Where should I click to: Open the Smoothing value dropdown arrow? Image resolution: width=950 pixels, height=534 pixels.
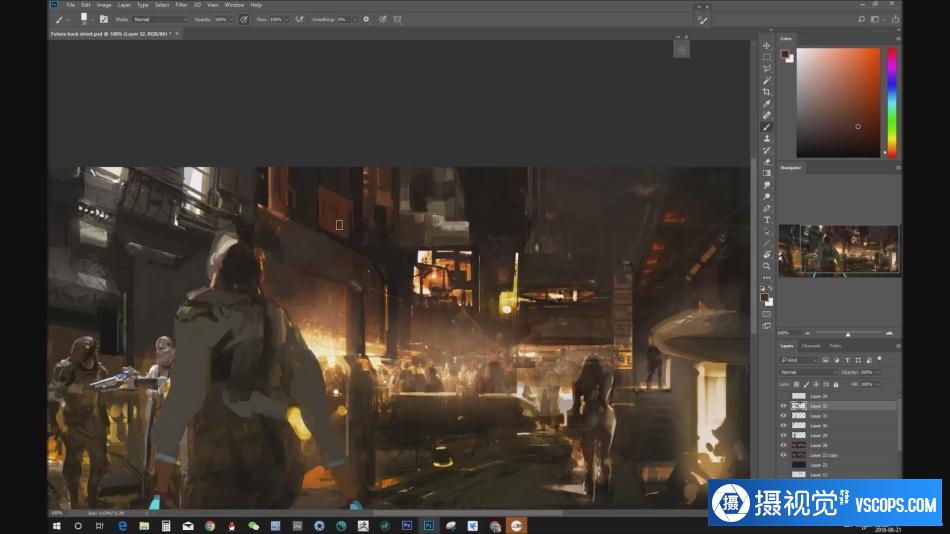(354, 19)
